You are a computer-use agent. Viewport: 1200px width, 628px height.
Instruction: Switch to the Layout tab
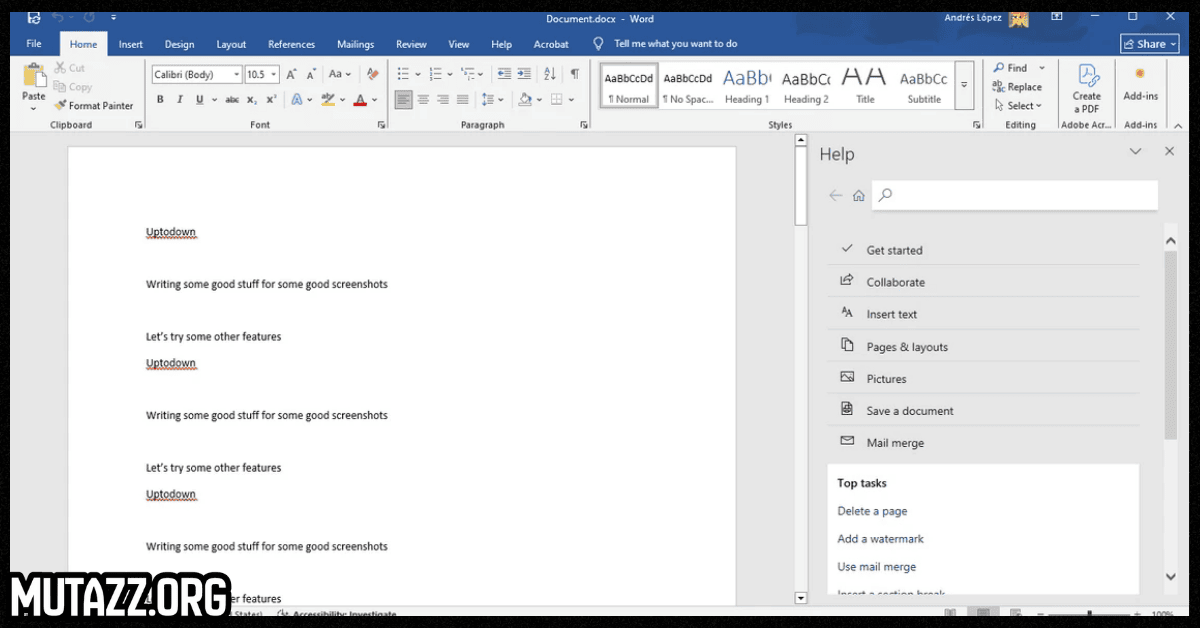click(231, 44)
